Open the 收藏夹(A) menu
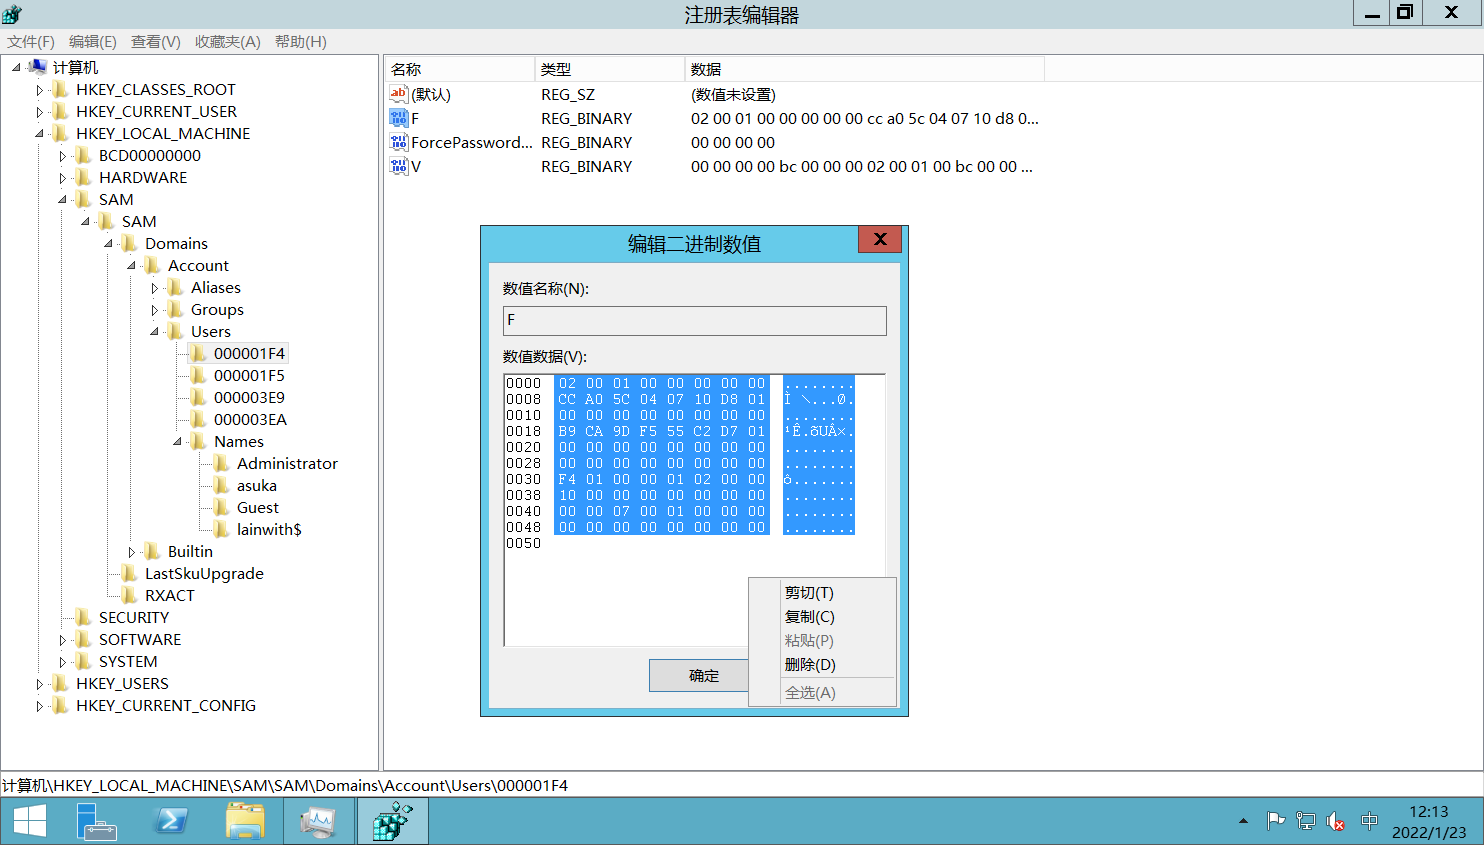 coord(228,41)
